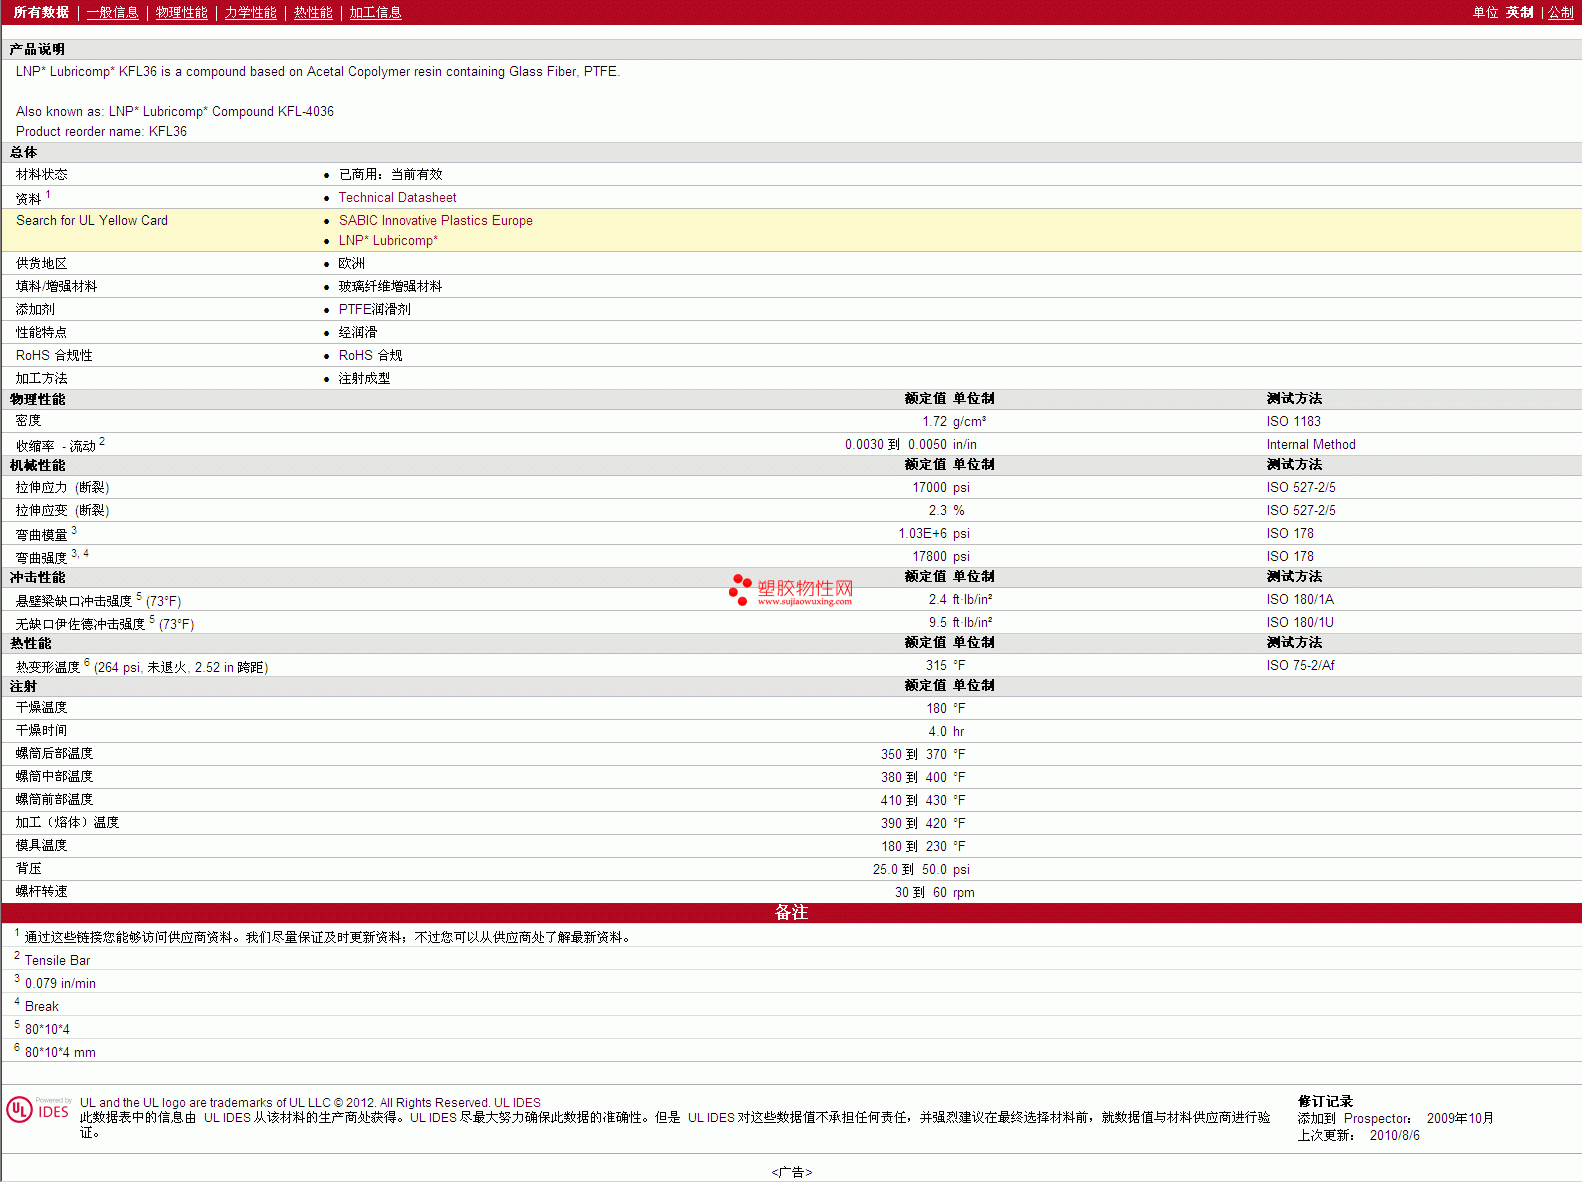Open the 热性能 tab
Image resolution: width=1582 pixels, height=1182 pixels.
(x=313, y=13)
